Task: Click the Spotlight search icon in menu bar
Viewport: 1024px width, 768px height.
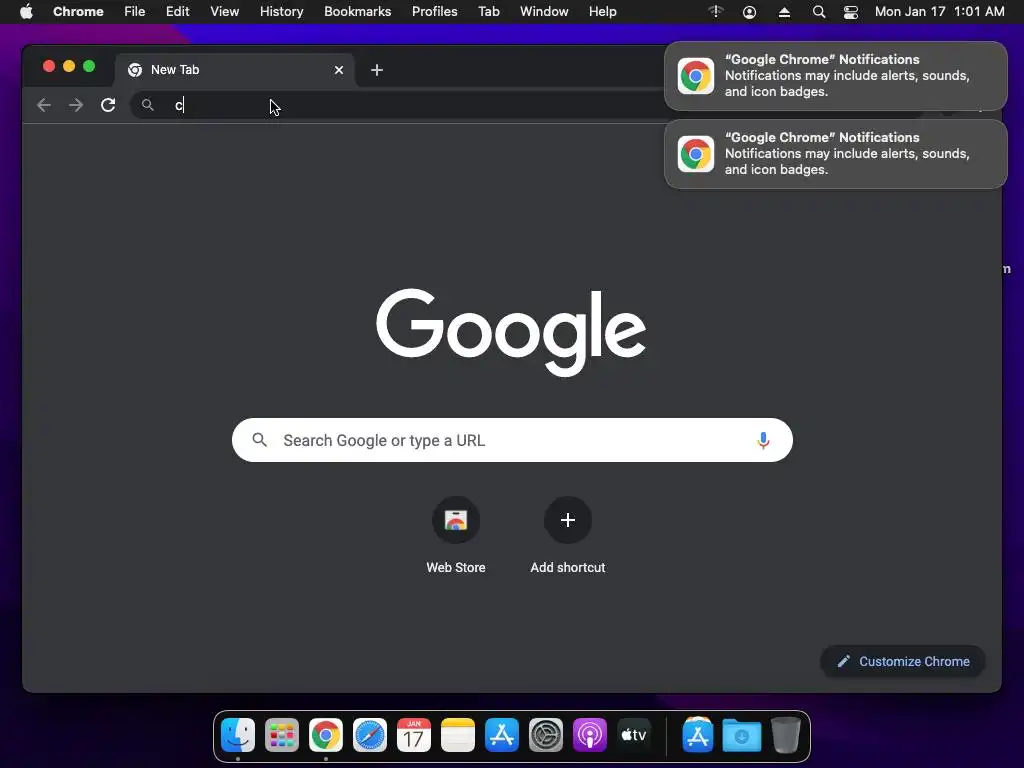Action: 818,12
